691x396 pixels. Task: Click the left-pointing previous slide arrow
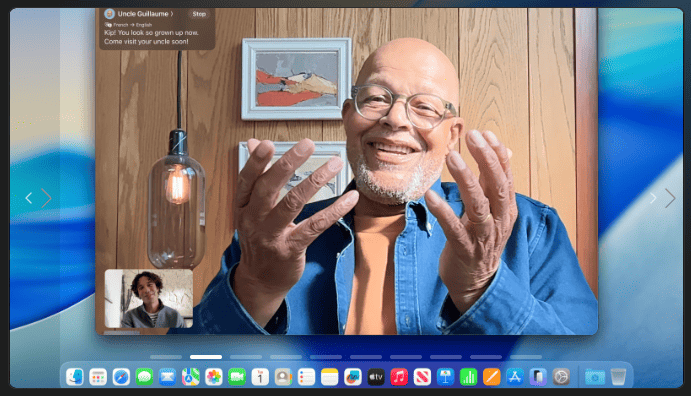29,198
